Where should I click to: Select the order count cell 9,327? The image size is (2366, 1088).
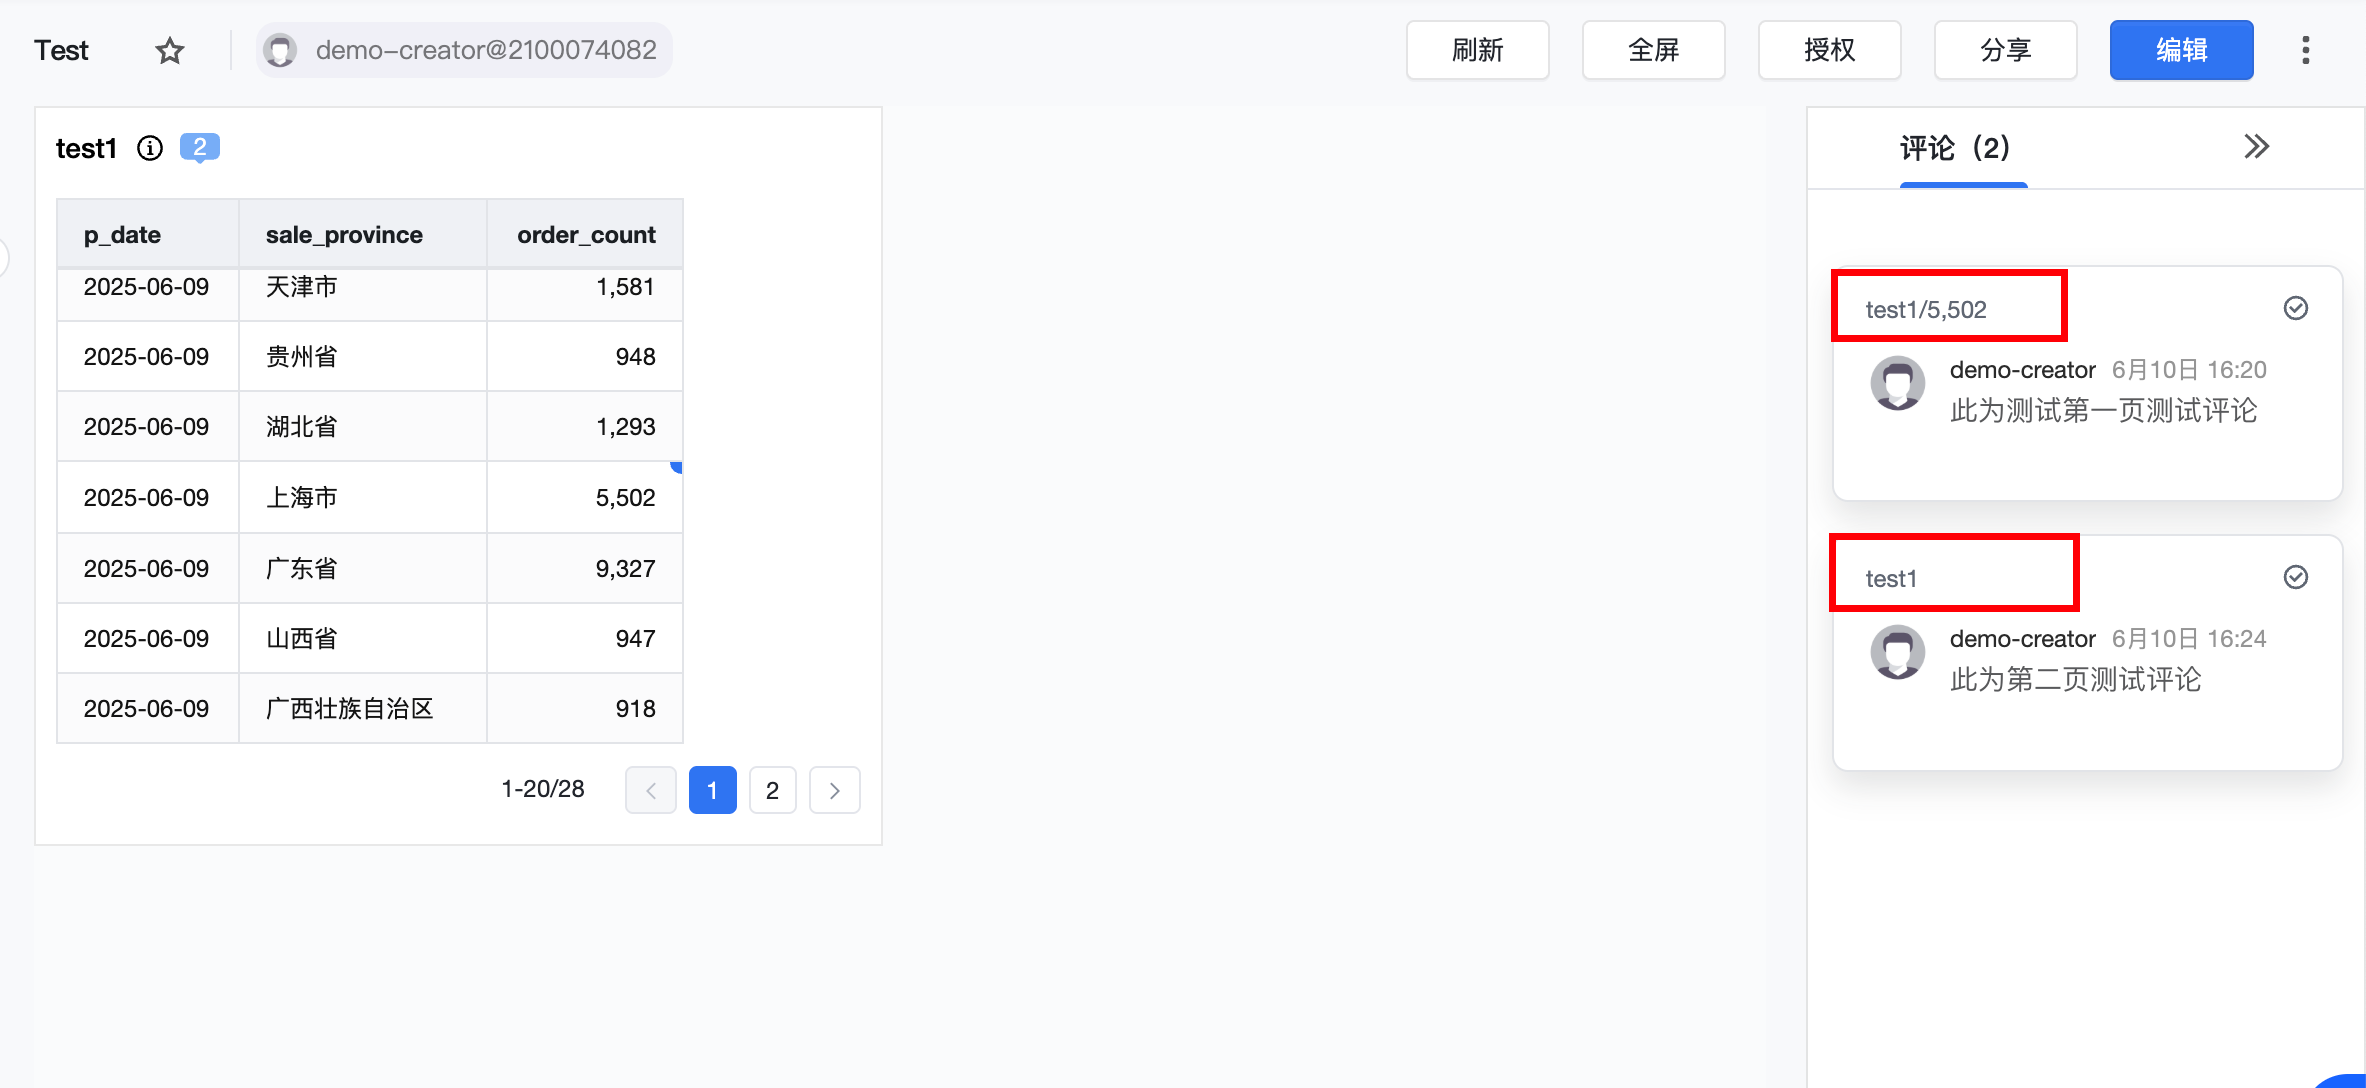coord(585,568)
